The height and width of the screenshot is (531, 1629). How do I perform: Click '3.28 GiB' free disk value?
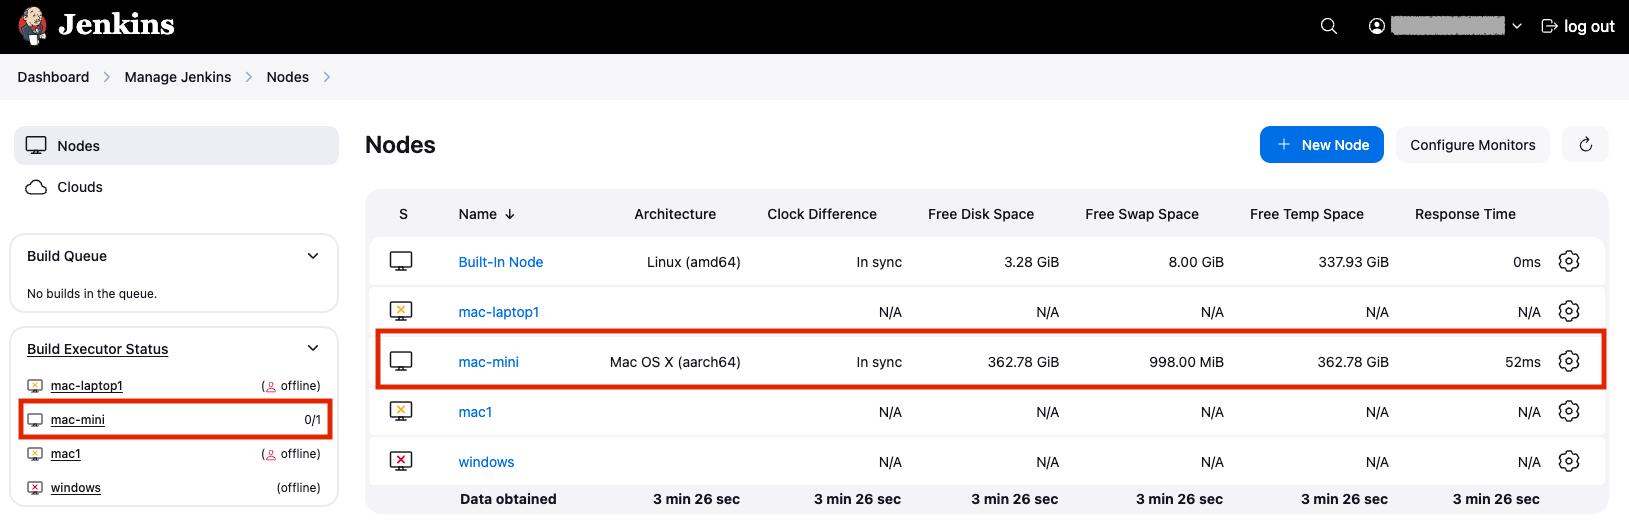(1031, 262)
